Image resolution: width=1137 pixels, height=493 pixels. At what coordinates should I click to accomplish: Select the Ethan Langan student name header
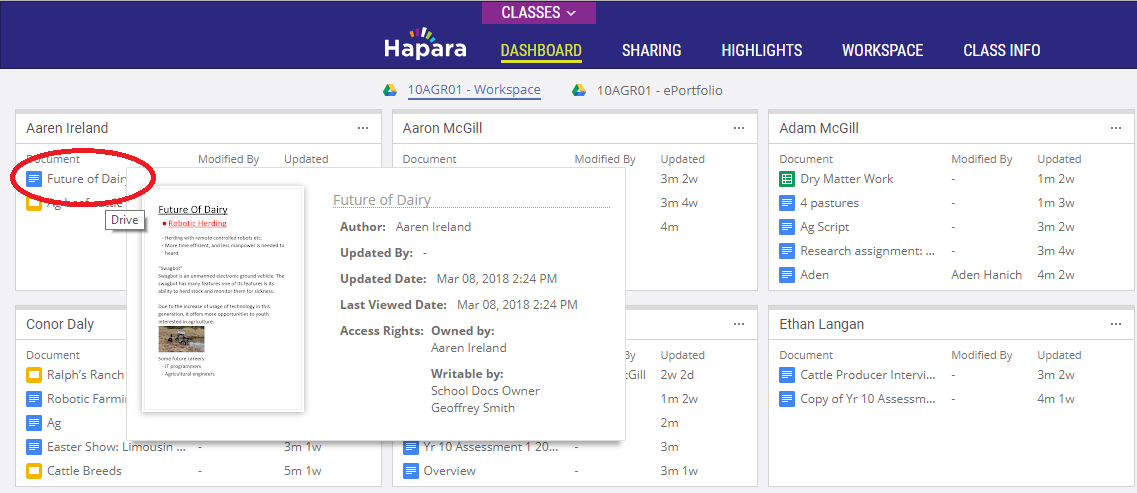coord(822,323)
